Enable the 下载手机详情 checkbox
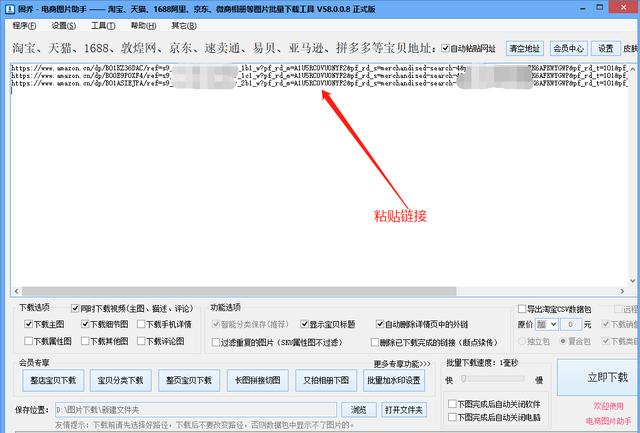 (141, 324)
